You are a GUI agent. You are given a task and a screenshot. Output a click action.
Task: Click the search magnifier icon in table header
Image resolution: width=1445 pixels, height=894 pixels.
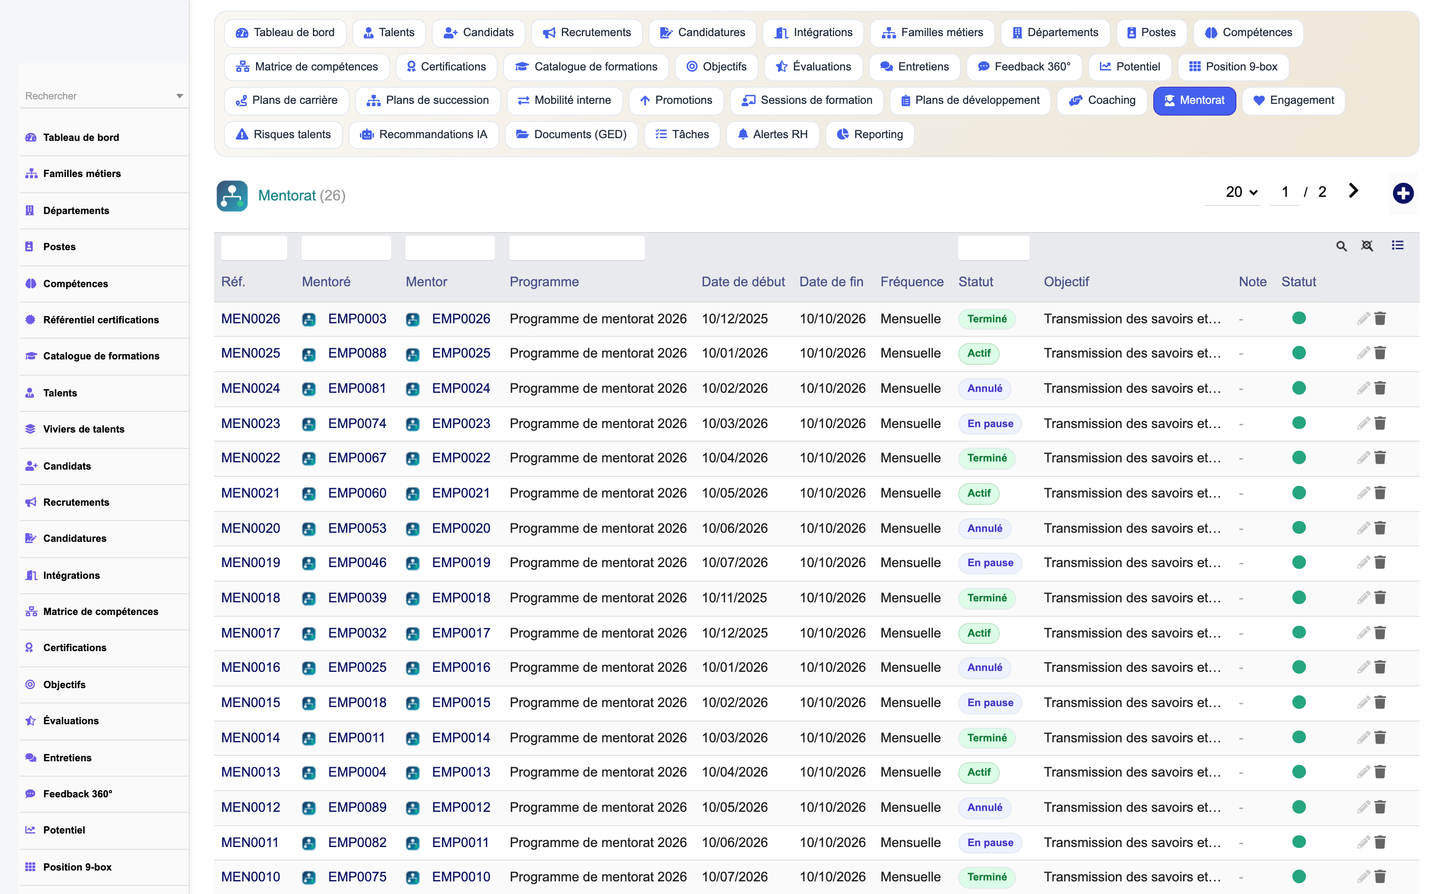coord(1341,246)
